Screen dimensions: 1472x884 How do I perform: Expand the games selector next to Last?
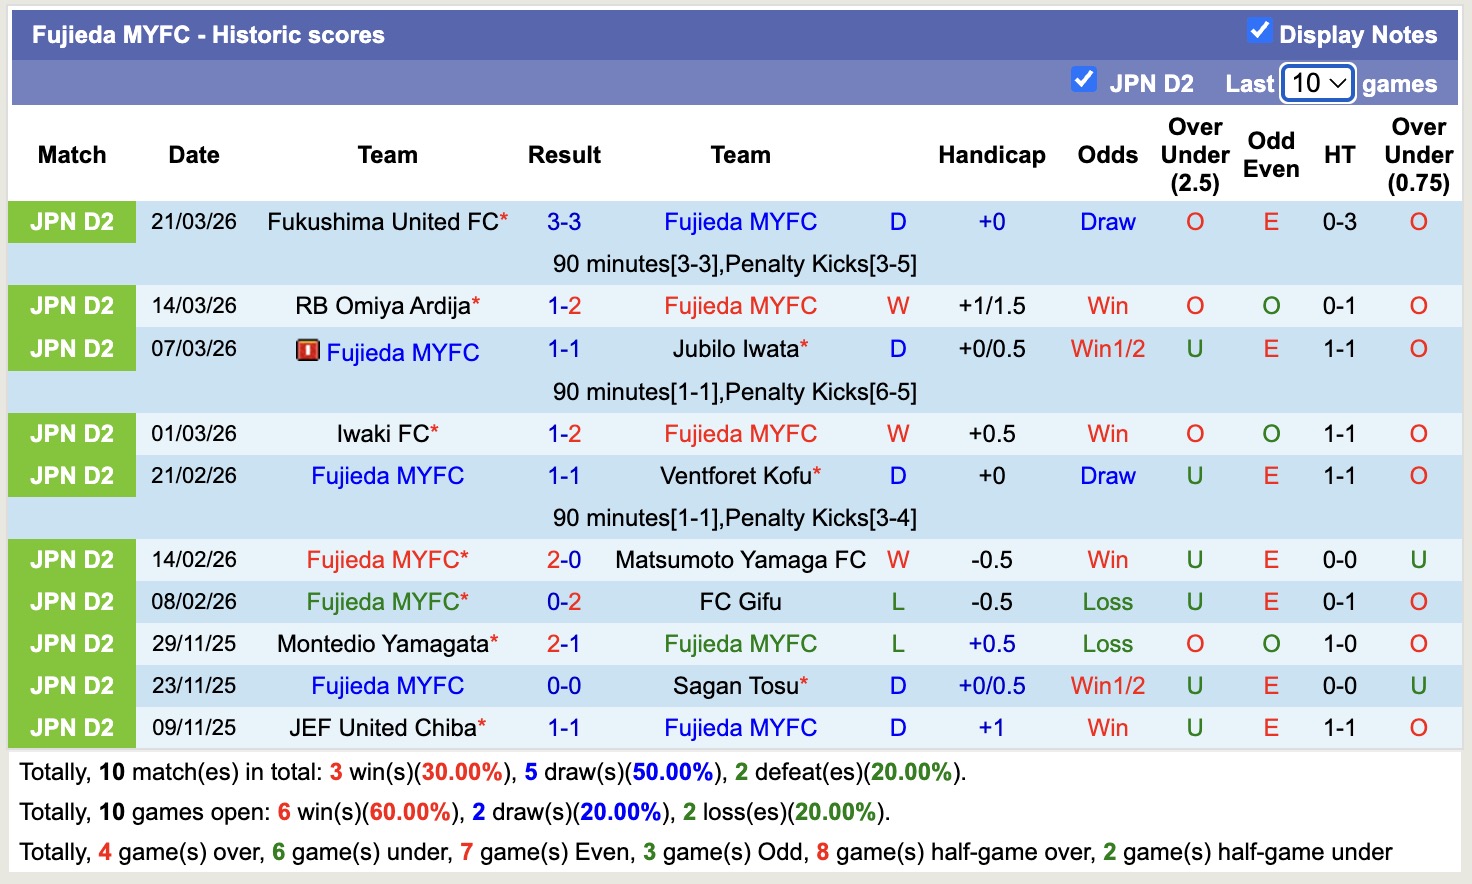click(x=1317, y=84)
